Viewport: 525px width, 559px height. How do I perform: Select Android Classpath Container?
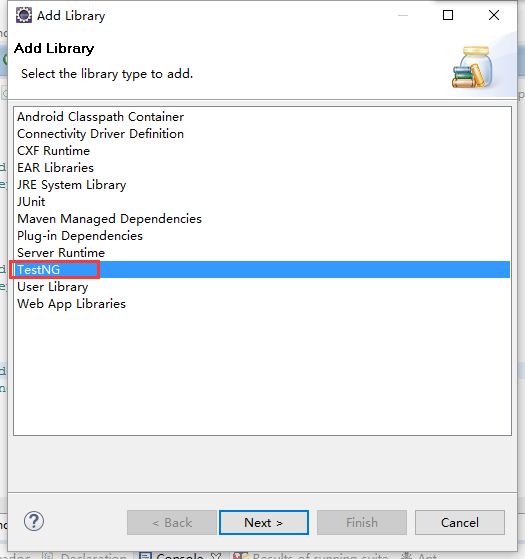(x=101, y=117)
